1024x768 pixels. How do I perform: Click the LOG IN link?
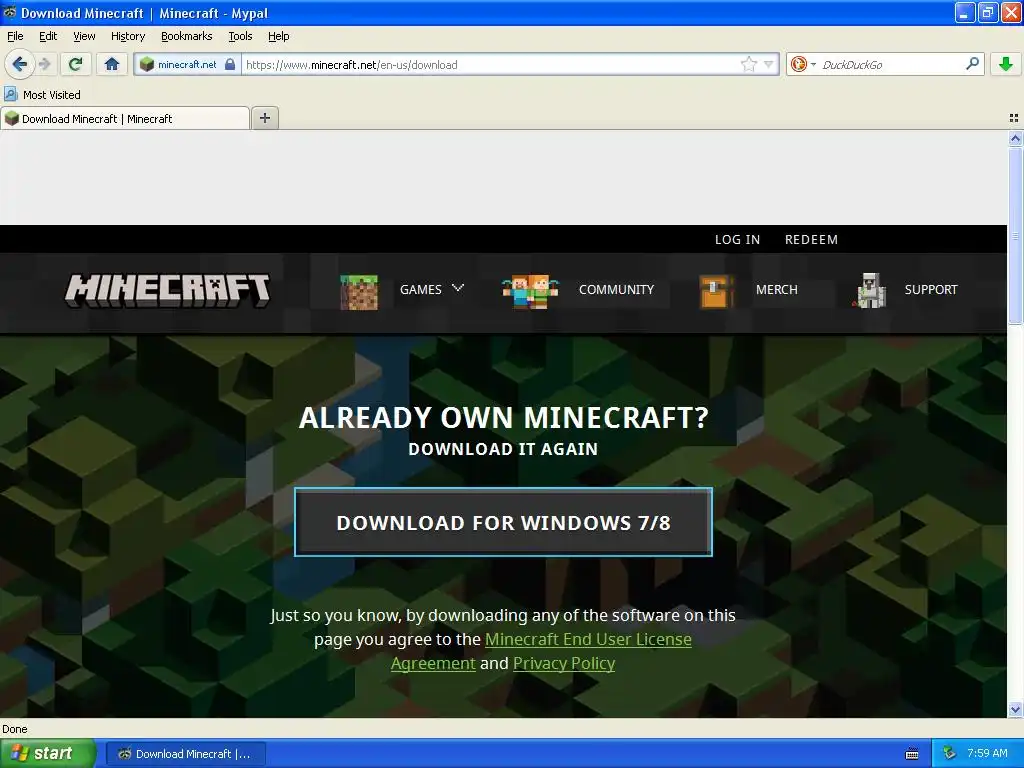(737, 240)
